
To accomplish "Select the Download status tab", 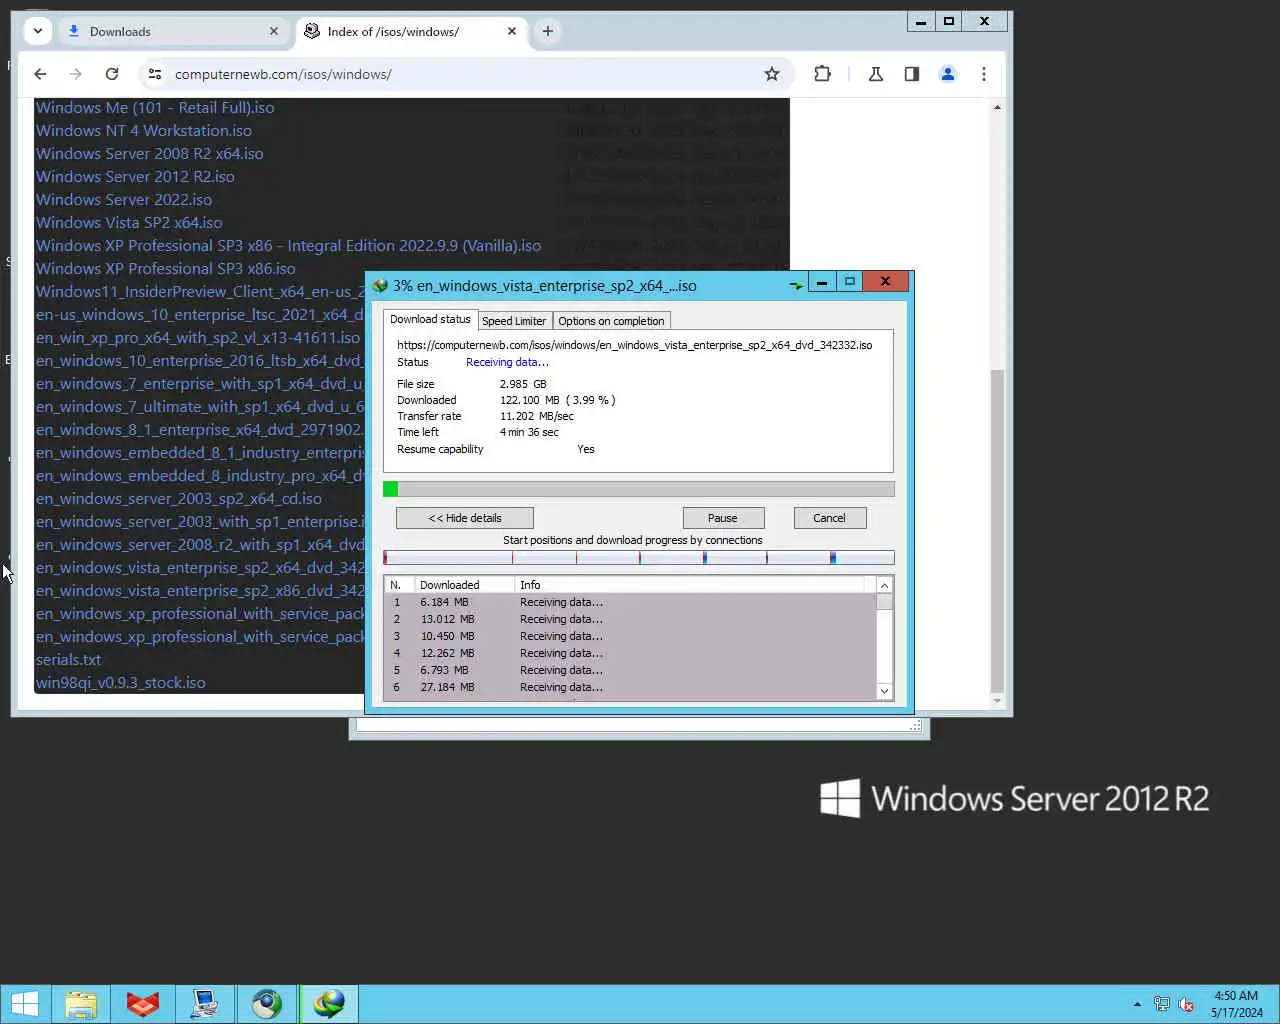I will 430,319.
